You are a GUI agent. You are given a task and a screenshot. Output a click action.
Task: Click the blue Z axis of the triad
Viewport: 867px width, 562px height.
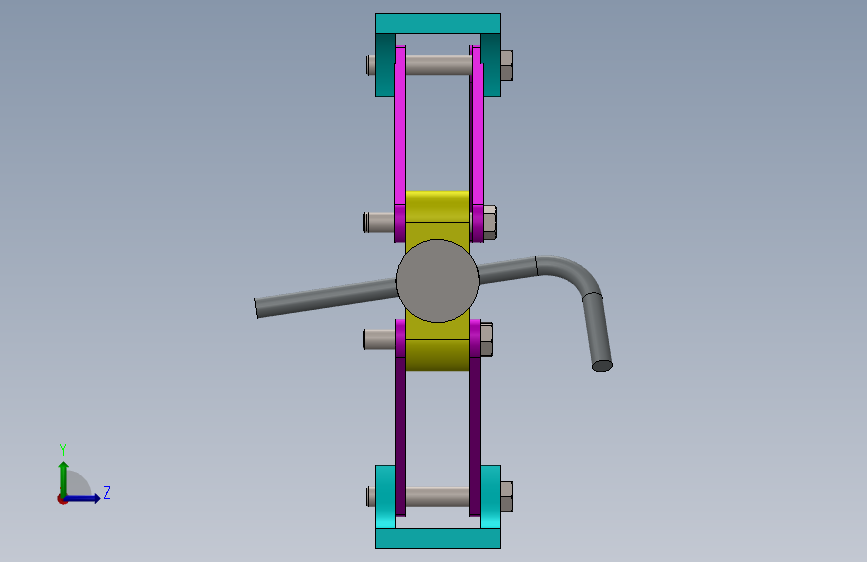83,498
